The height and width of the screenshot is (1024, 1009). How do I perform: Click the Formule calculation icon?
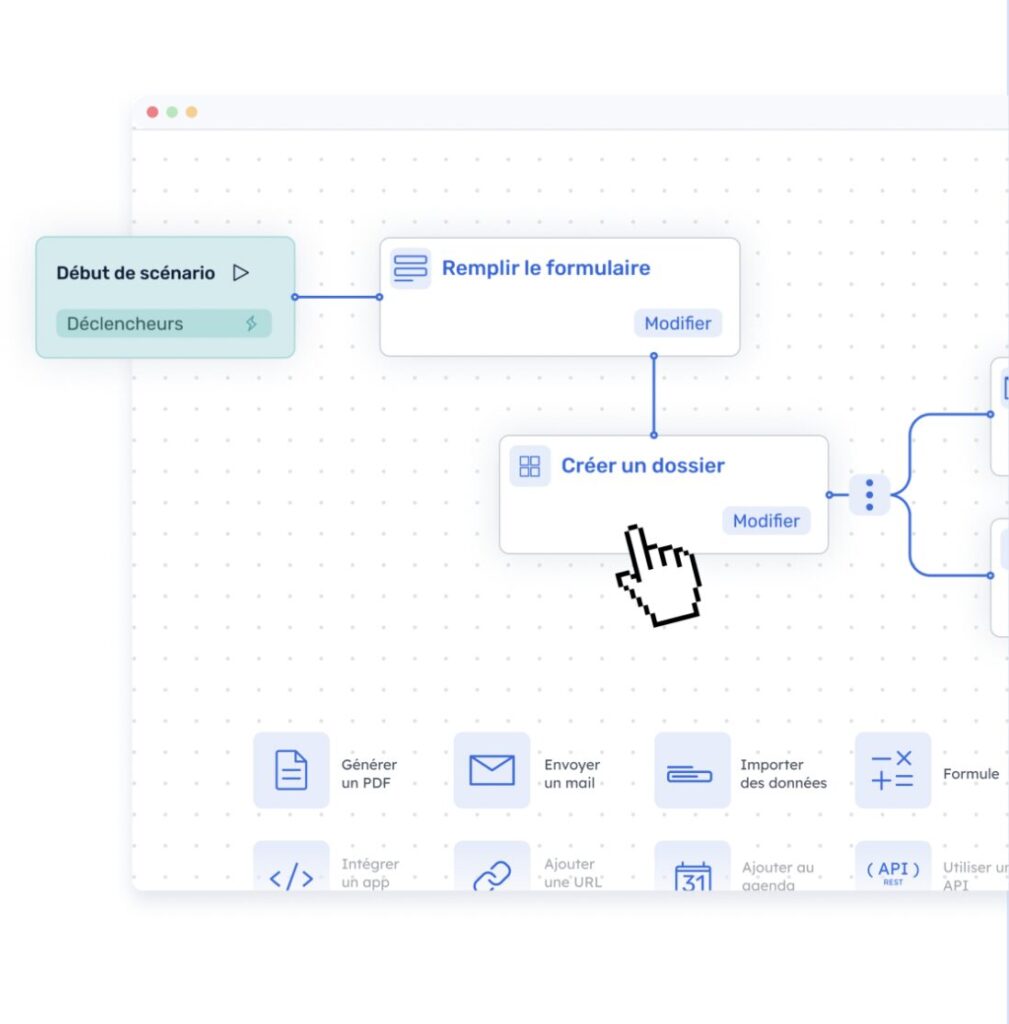pos(892,771)
